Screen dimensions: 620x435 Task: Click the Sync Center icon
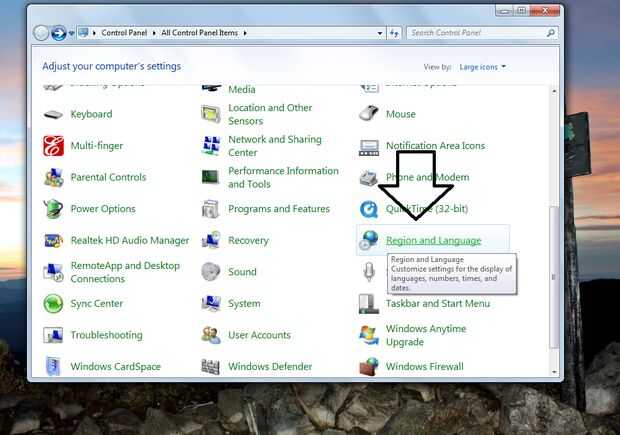click(x=53, y=304)
